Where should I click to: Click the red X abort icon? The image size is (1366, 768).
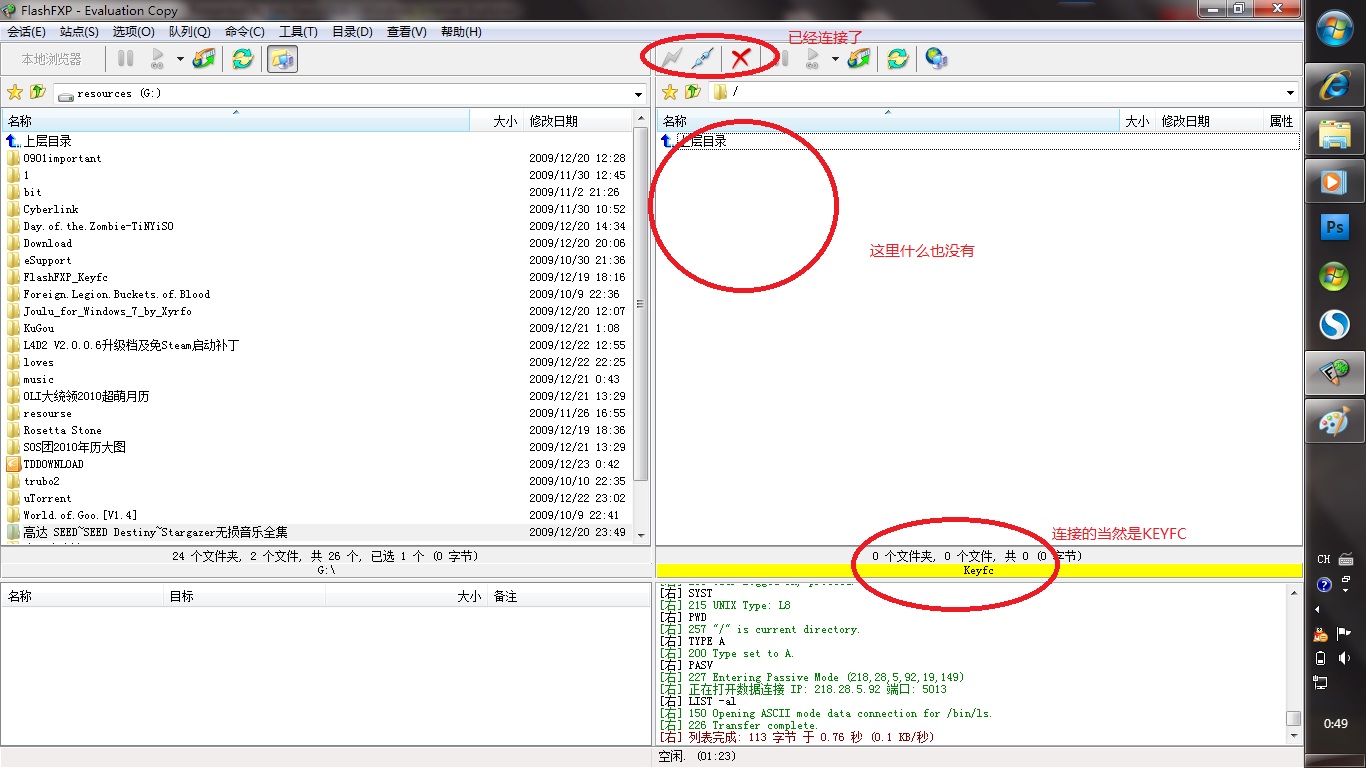coord(741,59)
